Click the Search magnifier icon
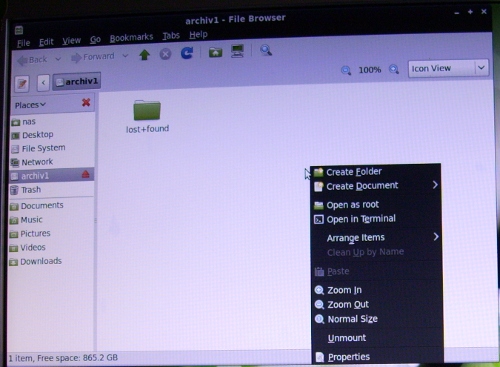This screenshot has height=367, width=500. pyautogui.click(x=266, y=50)
